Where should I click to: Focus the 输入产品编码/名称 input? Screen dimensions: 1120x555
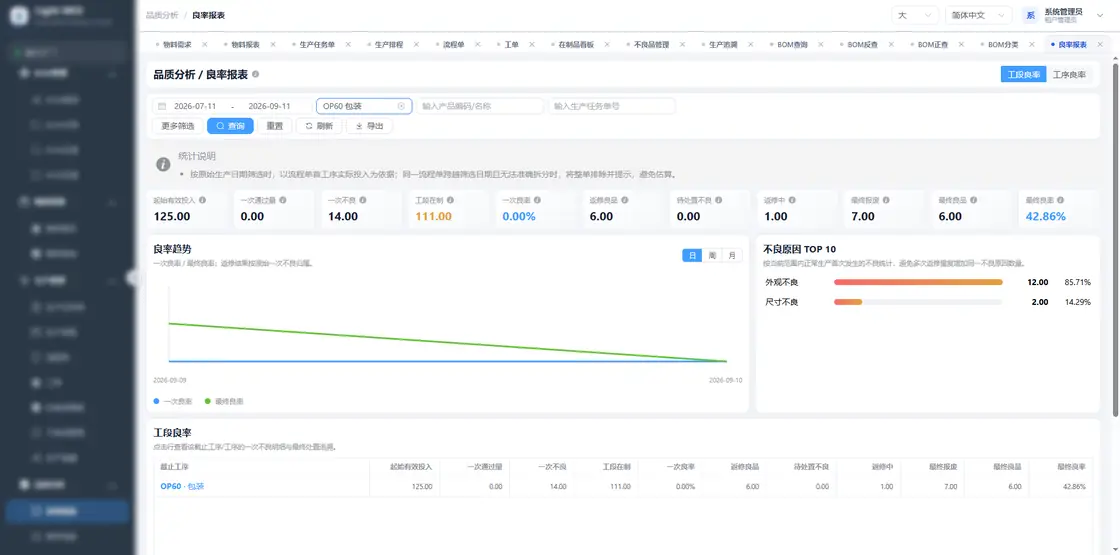coord(481,106)
